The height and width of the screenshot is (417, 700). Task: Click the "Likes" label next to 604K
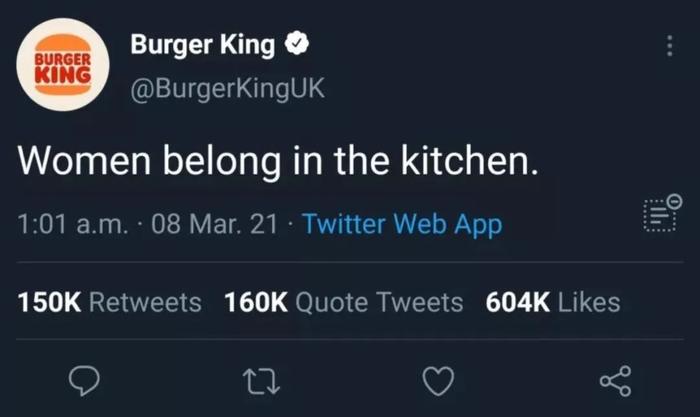[589, 302]
